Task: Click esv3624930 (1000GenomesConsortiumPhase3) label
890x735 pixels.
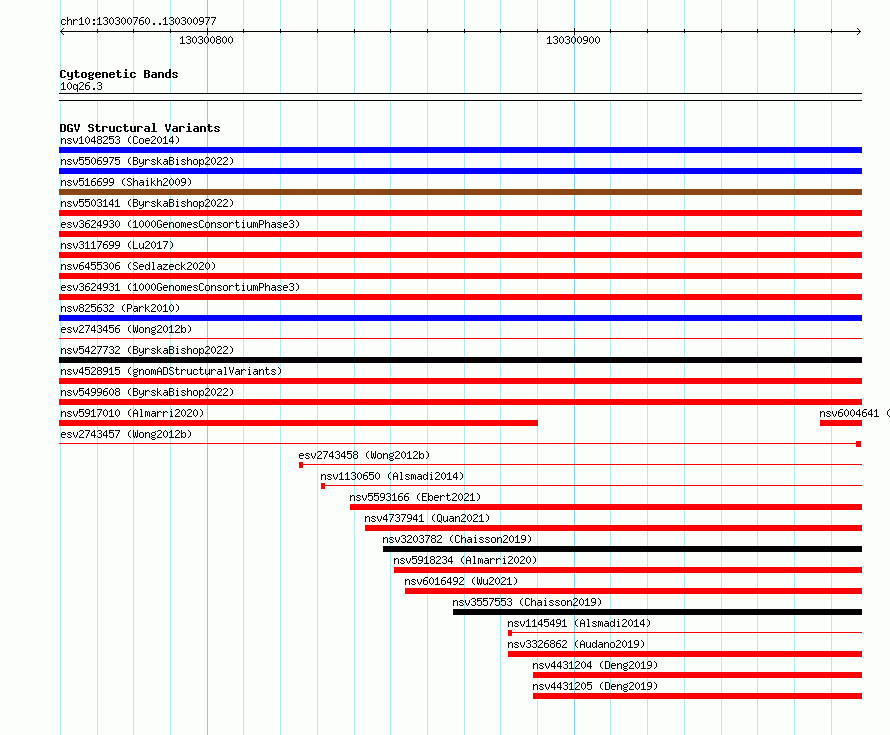Action: (x=180, y=224)
